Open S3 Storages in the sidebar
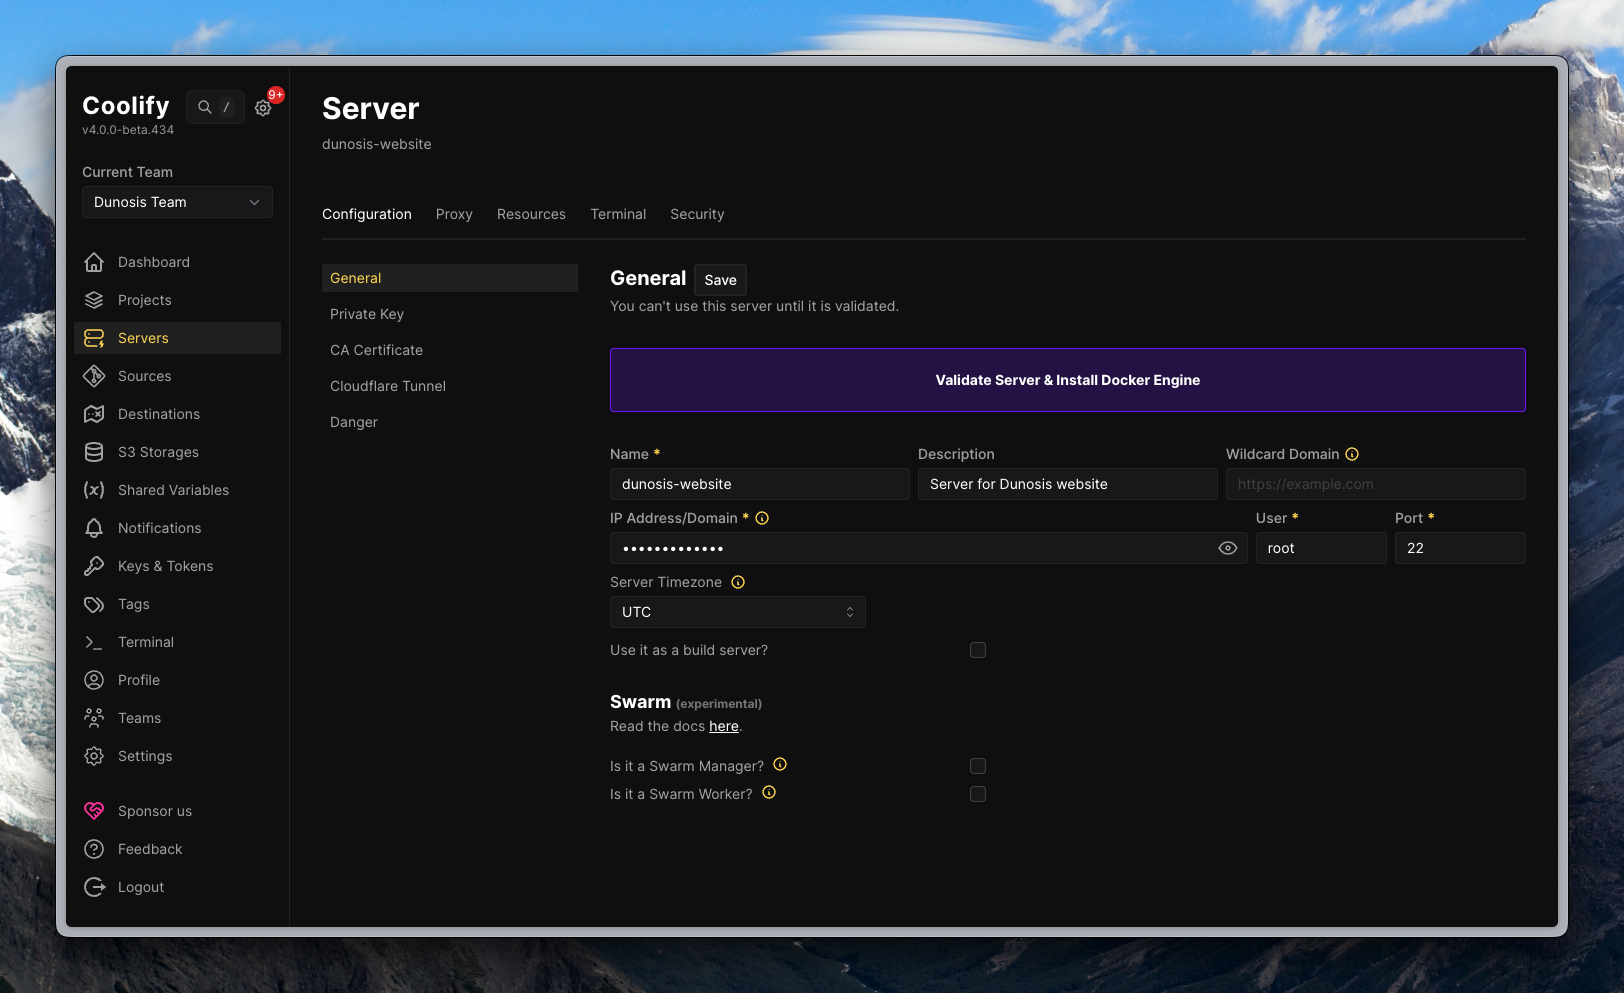 click(156, 452)
